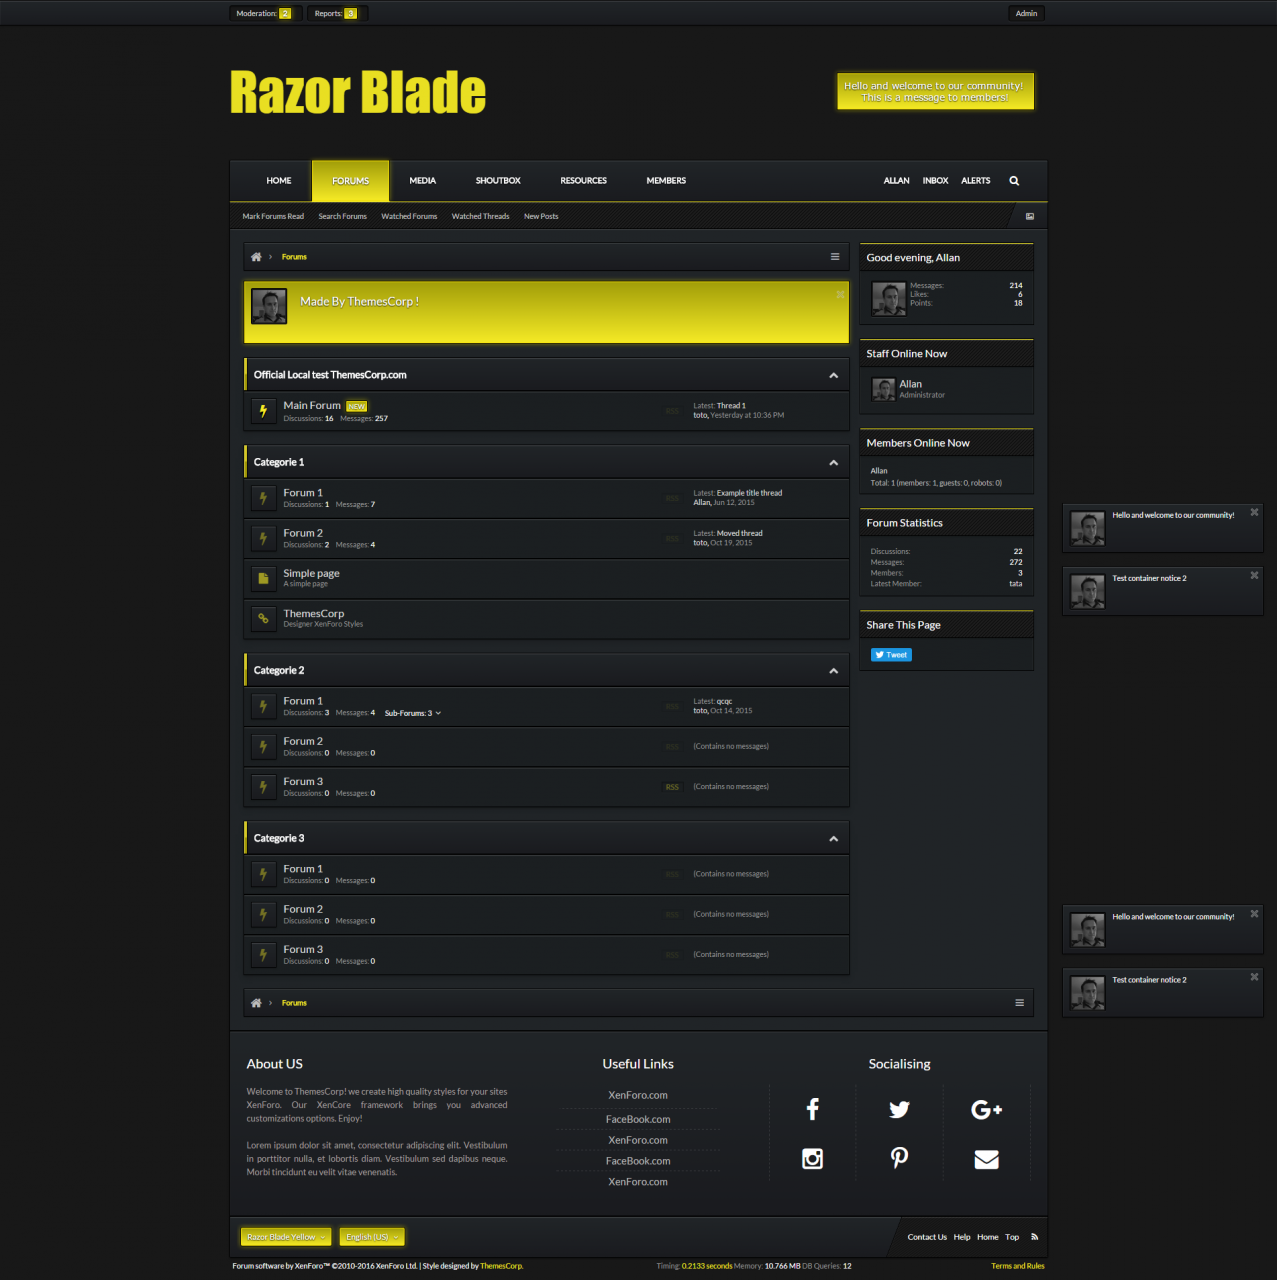This screenshot has width=1277, height=1280.
Task: Click the Razor Blade logo
Action: click(x=358, y=92)
